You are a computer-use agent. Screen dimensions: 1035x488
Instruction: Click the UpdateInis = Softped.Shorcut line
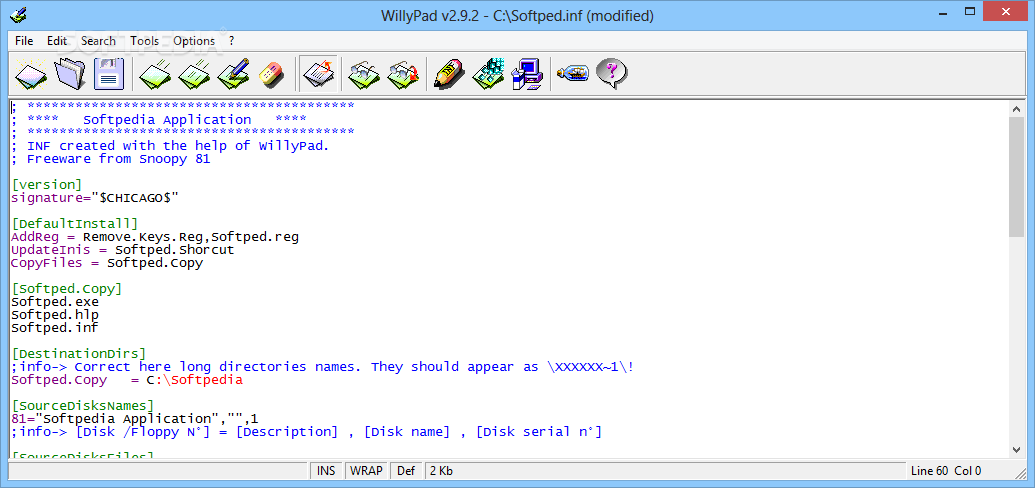(123, 250)
